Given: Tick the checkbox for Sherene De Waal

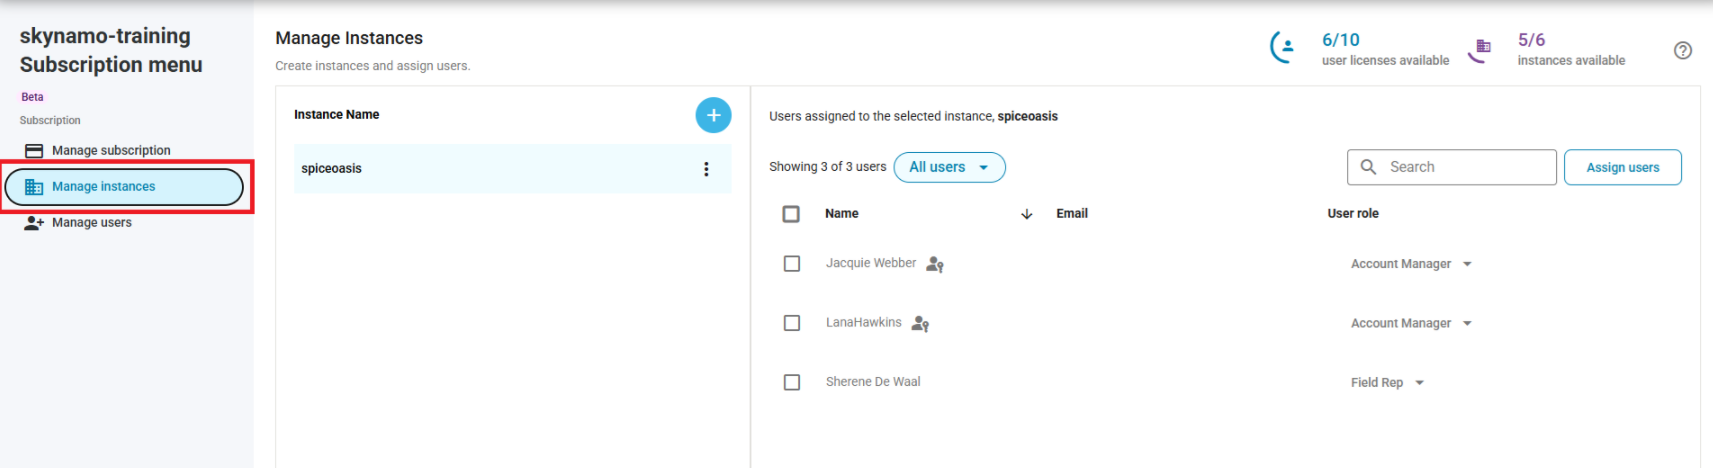Looking at the screenshot, I should (x=792, y=382).
